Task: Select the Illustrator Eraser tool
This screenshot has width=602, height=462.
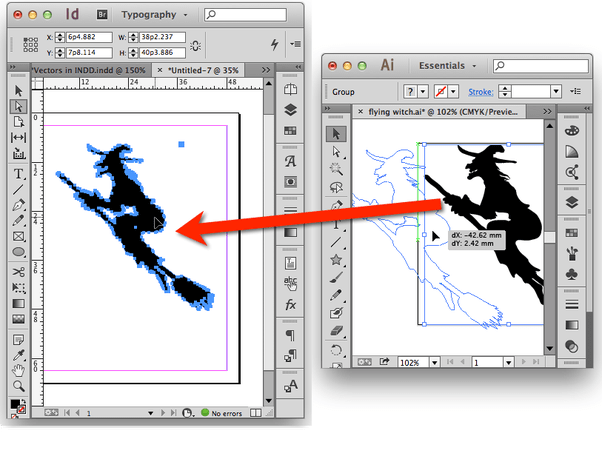Action: point(336,331)
